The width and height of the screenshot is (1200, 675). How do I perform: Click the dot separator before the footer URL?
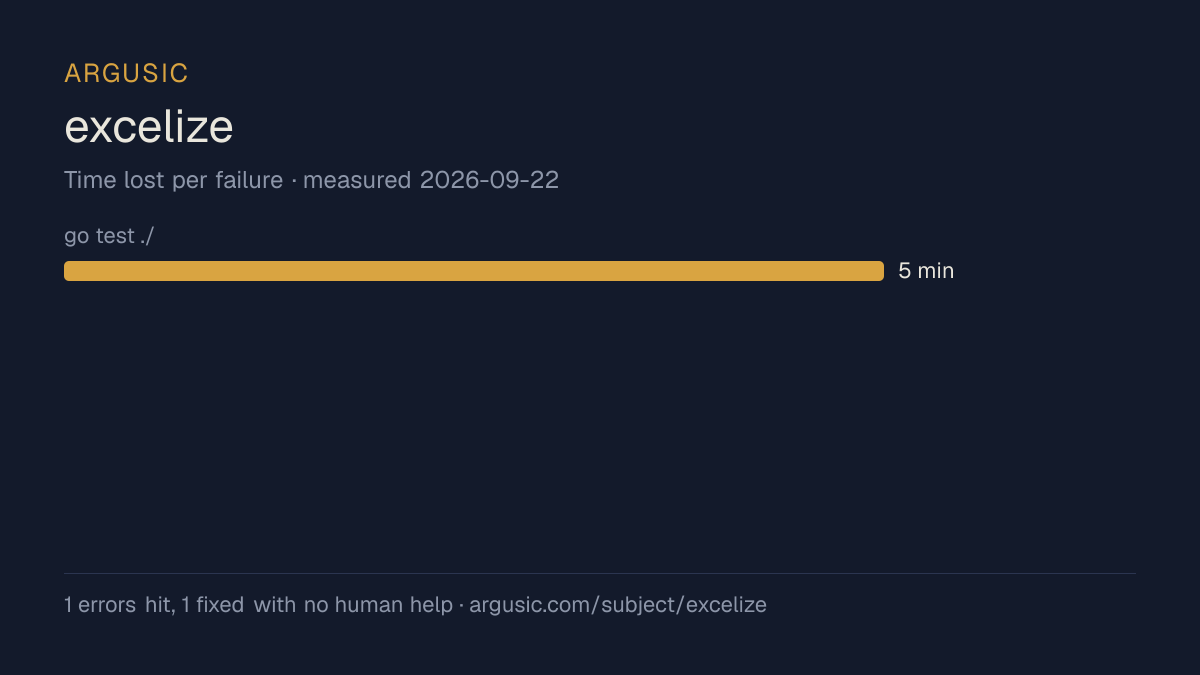tap(461, 605)
